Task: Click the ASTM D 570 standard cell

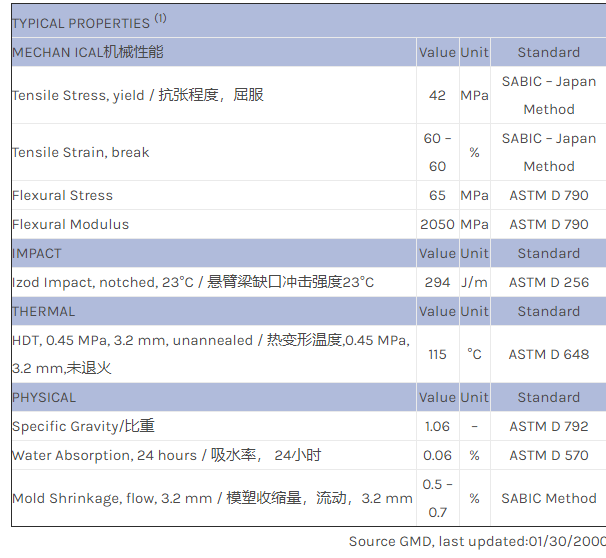Action: (x=548, y=455)
